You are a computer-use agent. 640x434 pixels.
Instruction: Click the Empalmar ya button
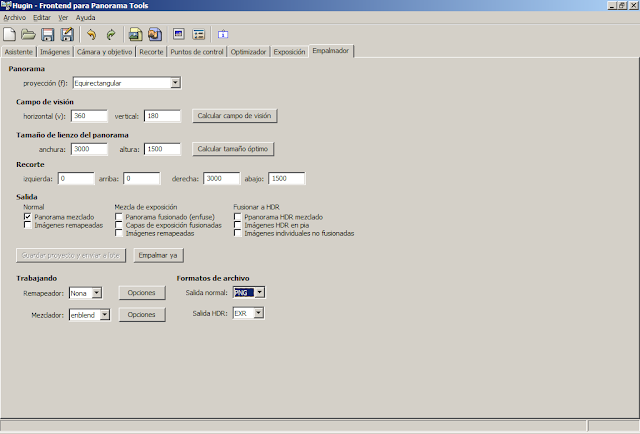tap(158, 255)
